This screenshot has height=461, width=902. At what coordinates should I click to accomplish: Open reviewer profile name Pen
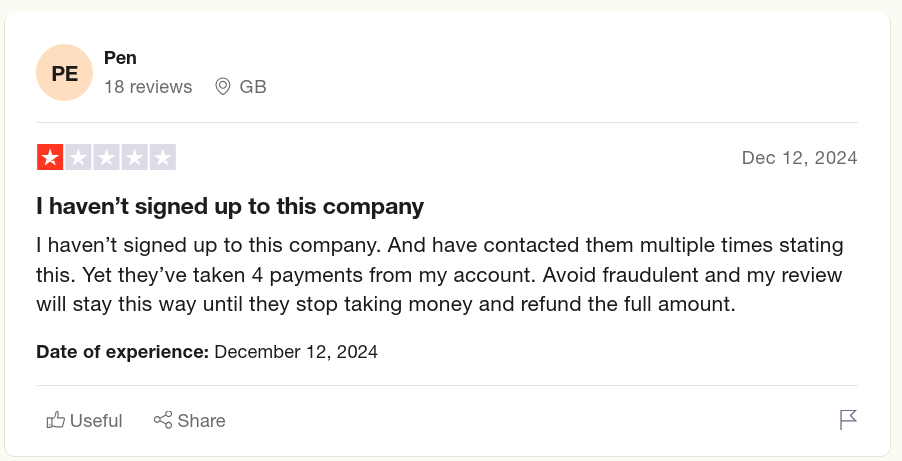click(x=120, y=58)
